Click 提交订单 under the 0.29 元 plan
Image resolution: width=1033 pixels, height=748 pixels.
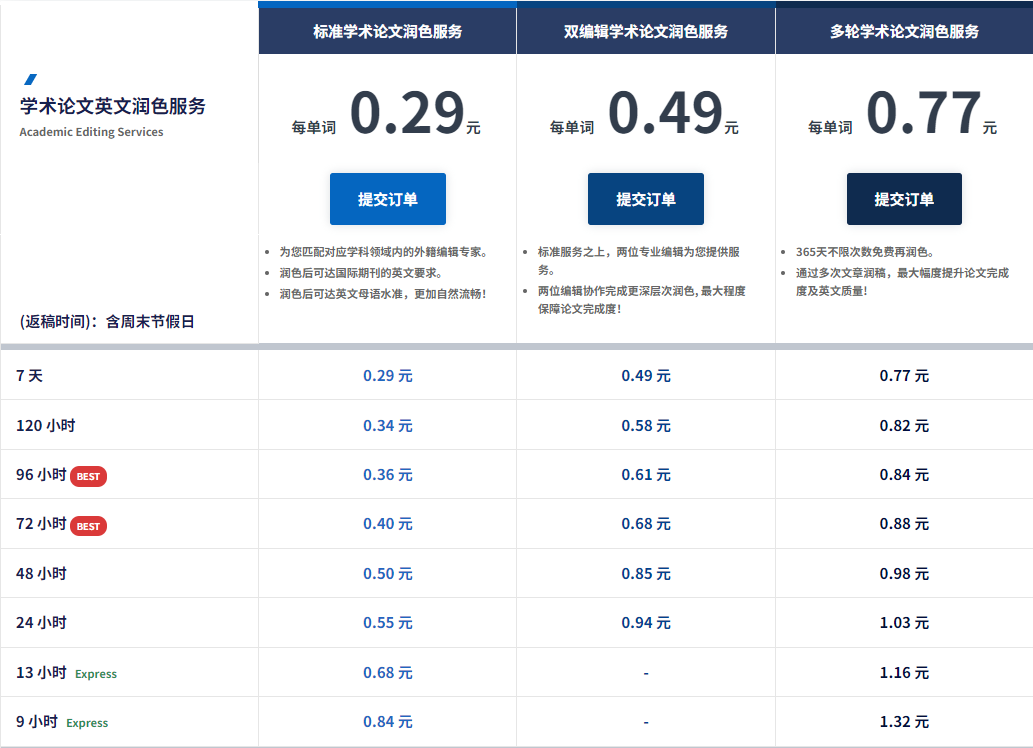[x=386, y=198]
